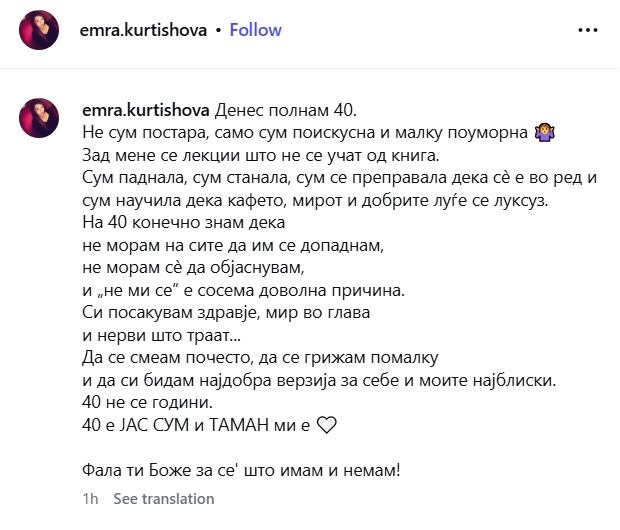Click See translation below the caption

[x=163, y=498]
